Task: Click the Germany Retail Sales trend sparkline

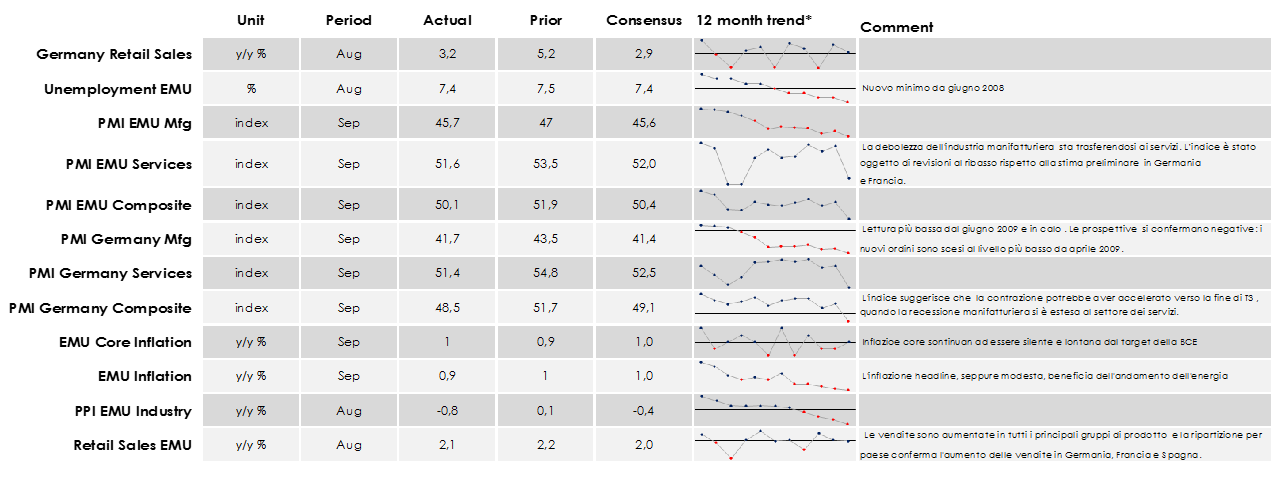Action: [775, 54]
